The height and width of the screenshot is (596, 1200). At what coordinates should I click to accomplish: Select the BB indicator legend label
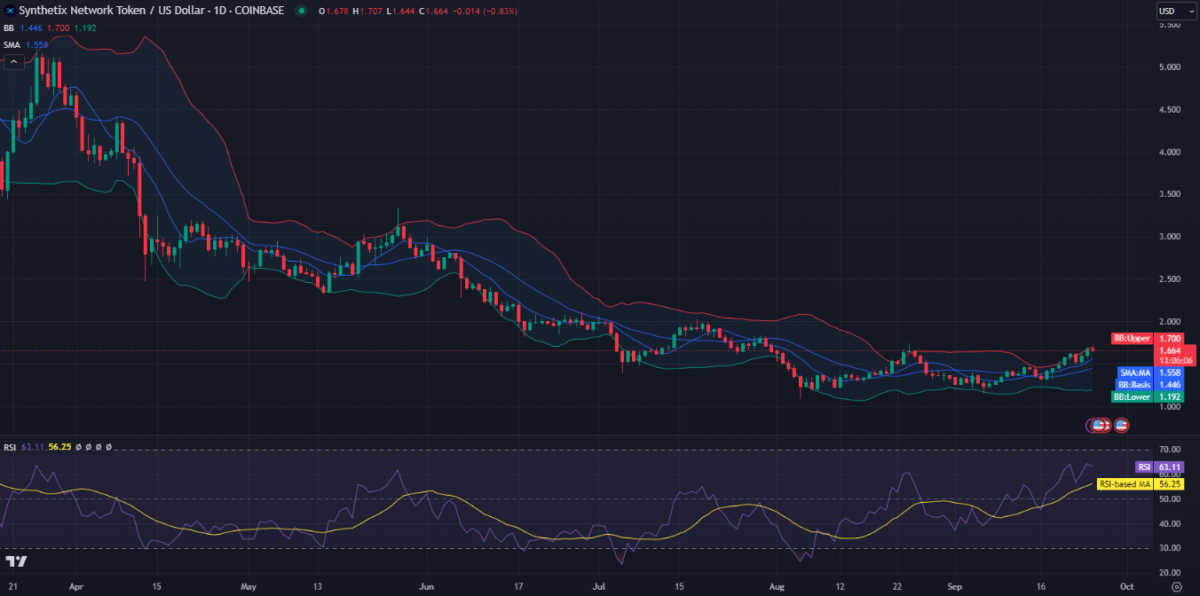[x=8, y=29]
